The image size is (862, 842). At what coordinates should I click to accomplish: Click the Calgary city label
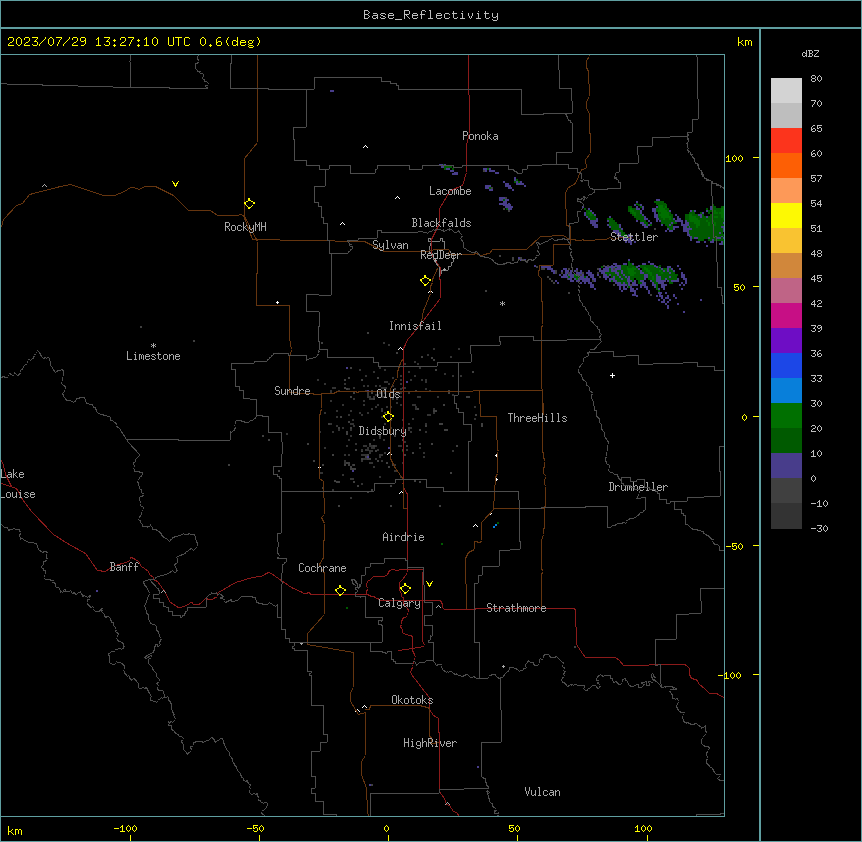tap(399, 603)
